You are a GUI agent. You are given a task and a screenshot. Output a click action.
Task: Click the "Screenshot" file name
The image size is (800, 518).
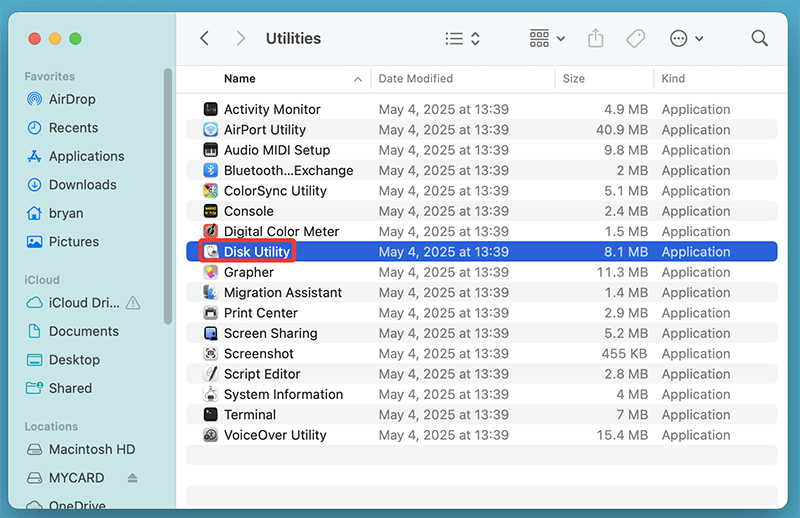[x=259, y=354]
